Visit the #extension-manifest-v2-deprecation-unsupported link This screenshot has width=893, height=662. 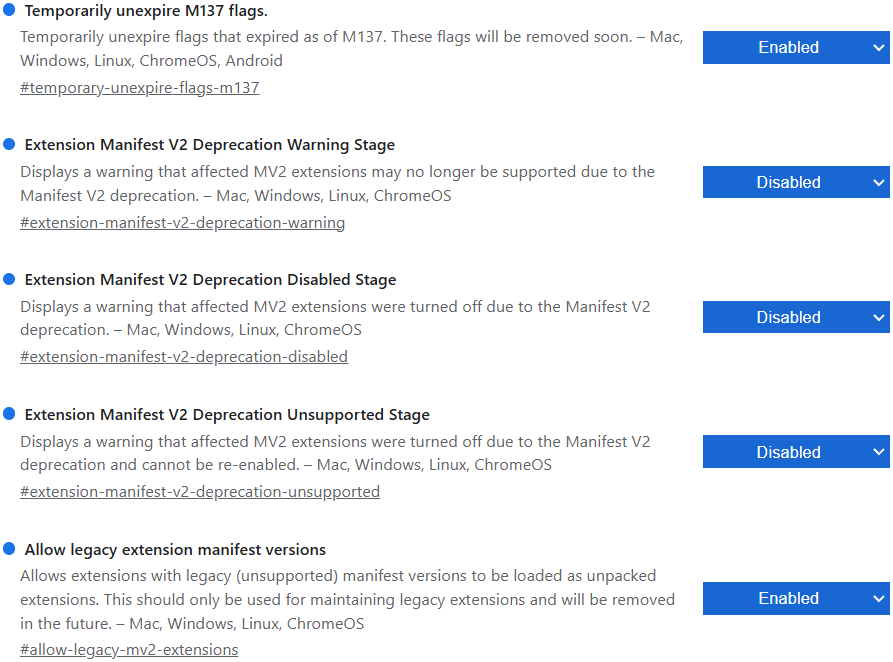[200, 492]
